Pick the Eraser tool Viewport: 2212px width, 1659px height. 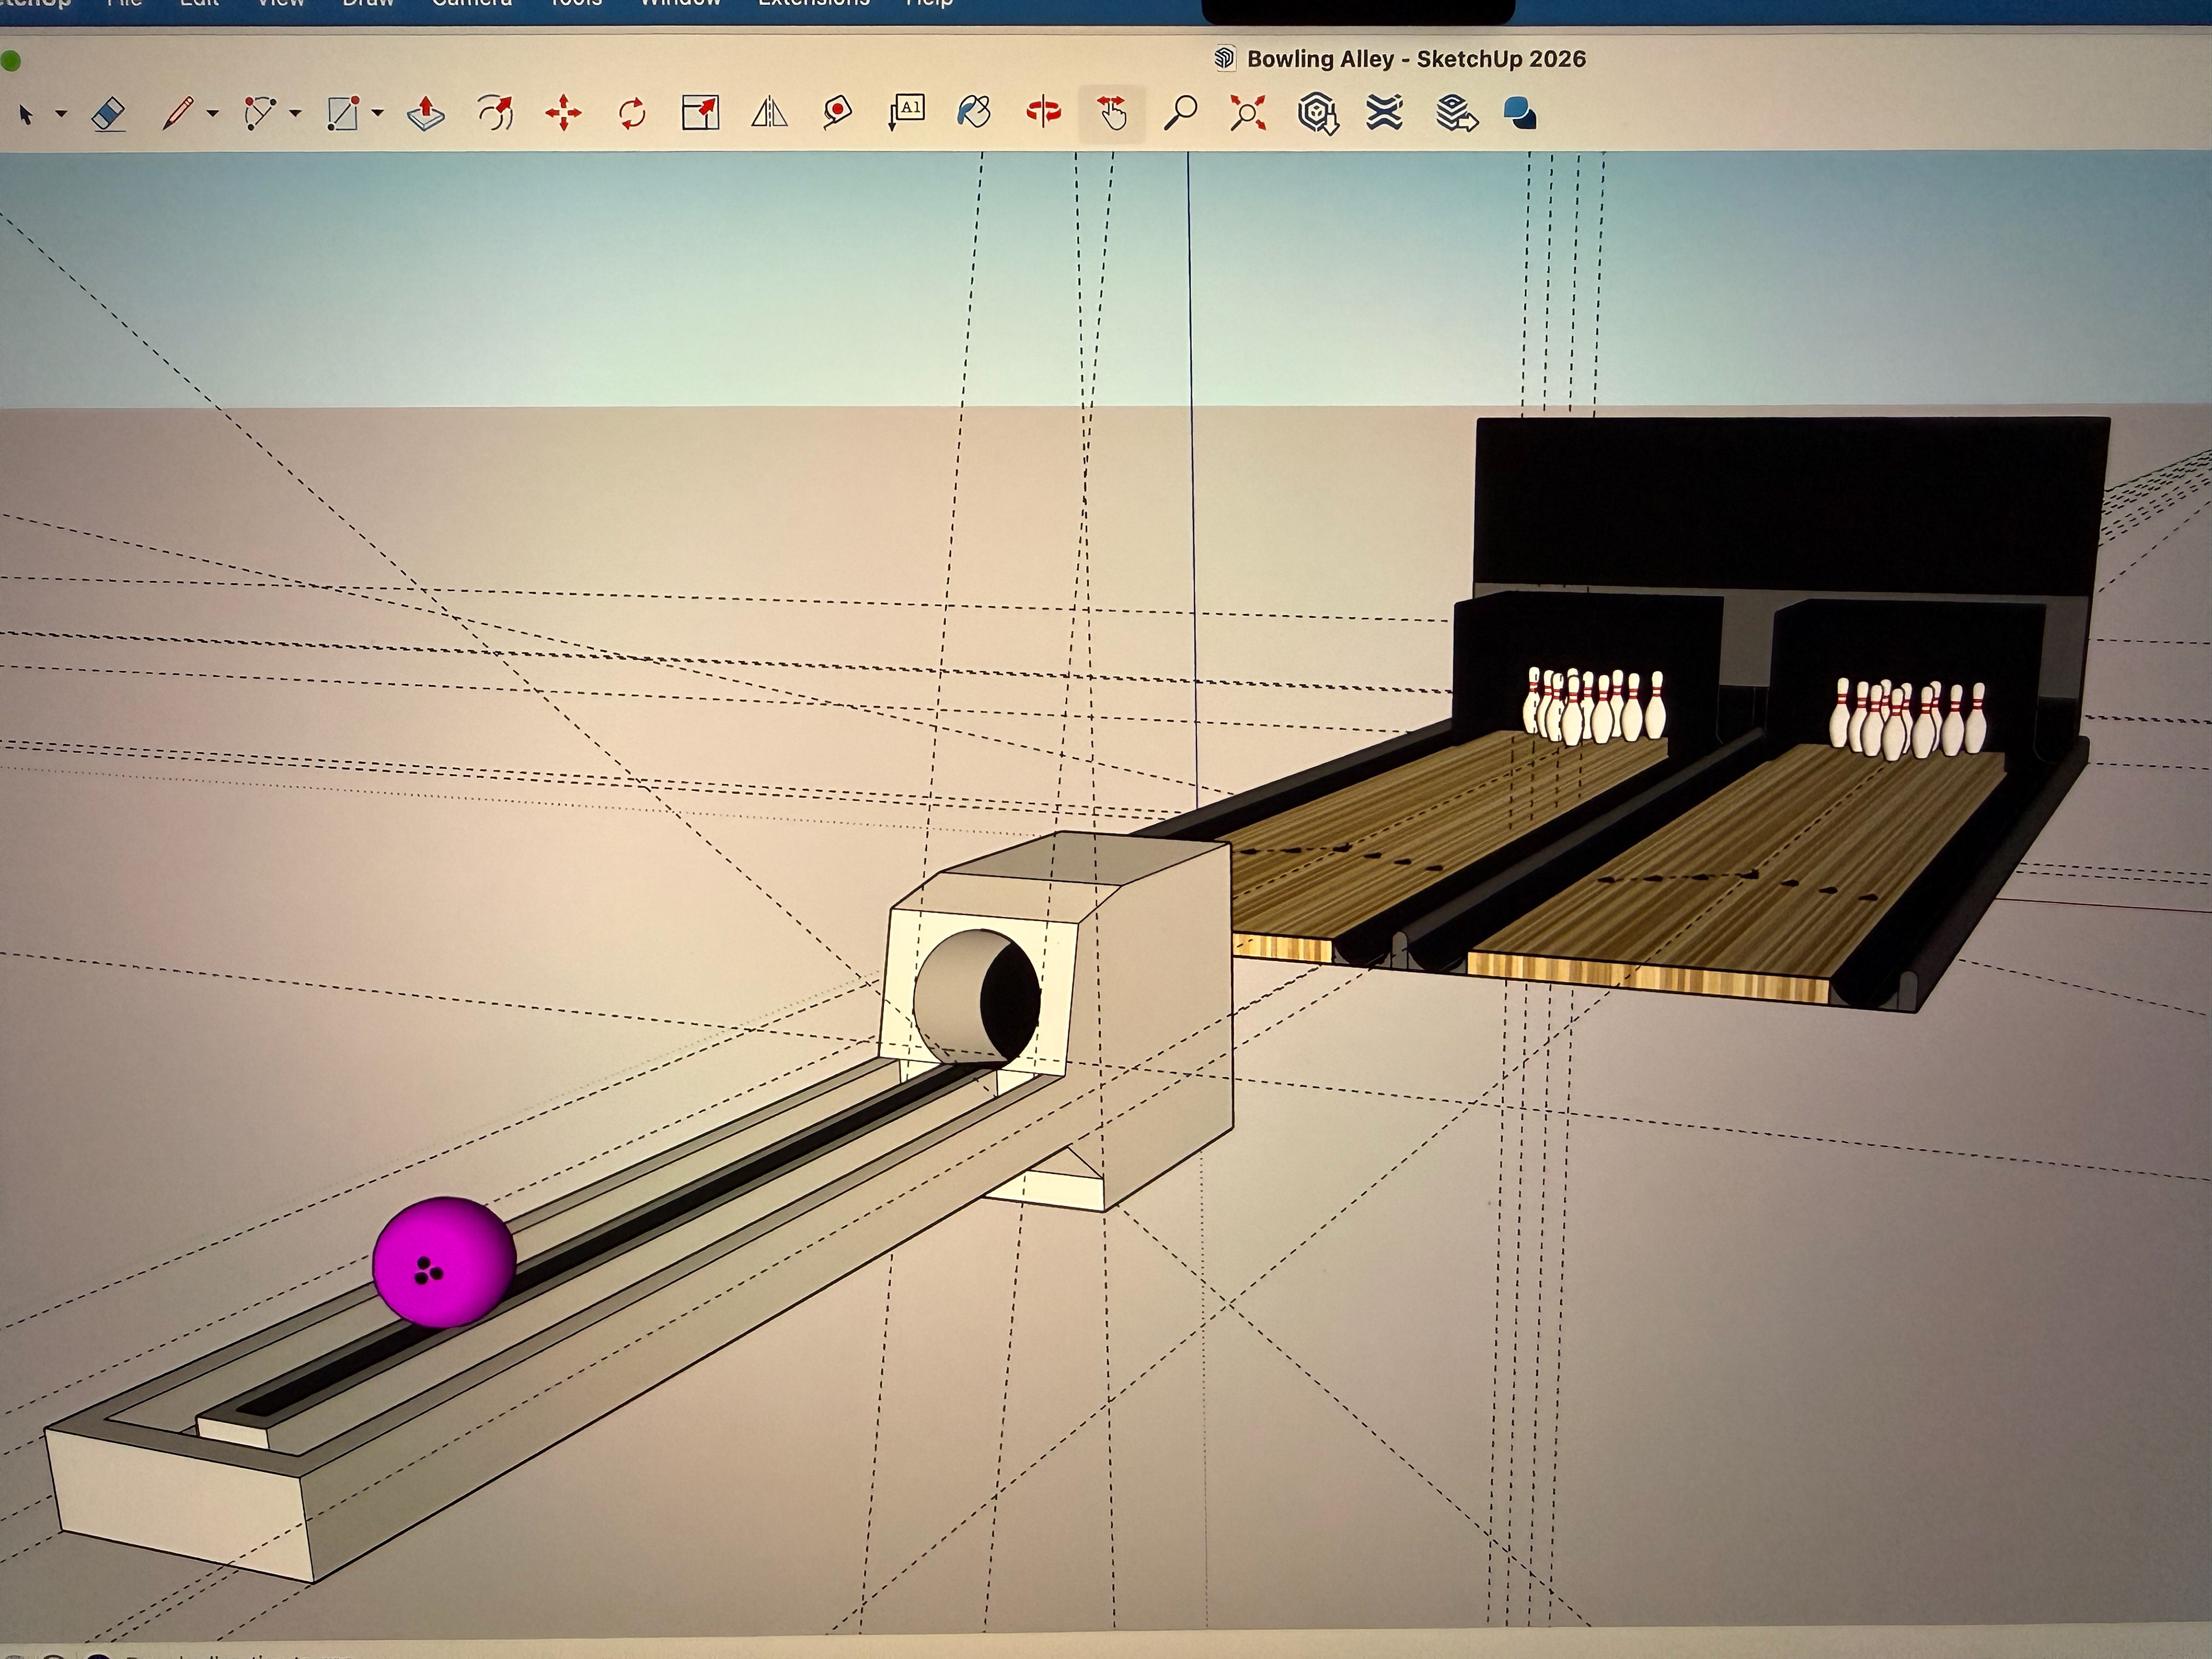108,114
